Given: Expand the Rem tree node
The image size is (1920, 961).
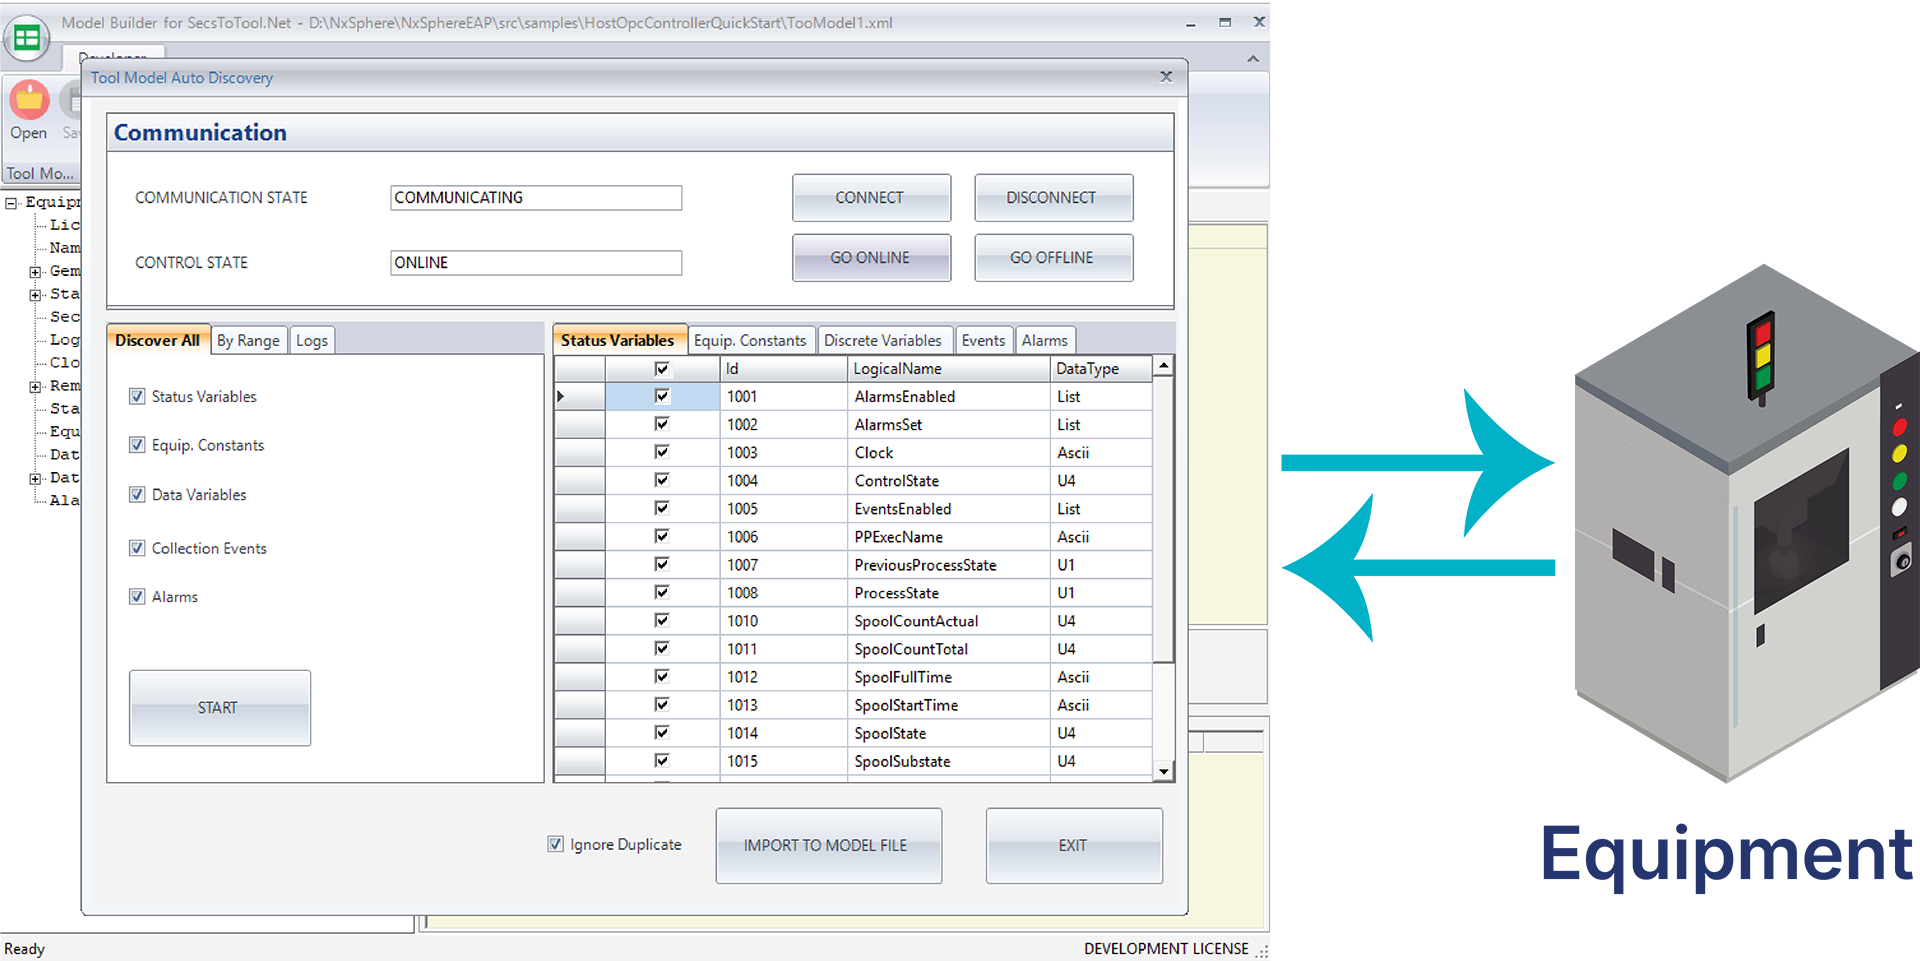Looking at the screenshot, I should click(36, 387).
